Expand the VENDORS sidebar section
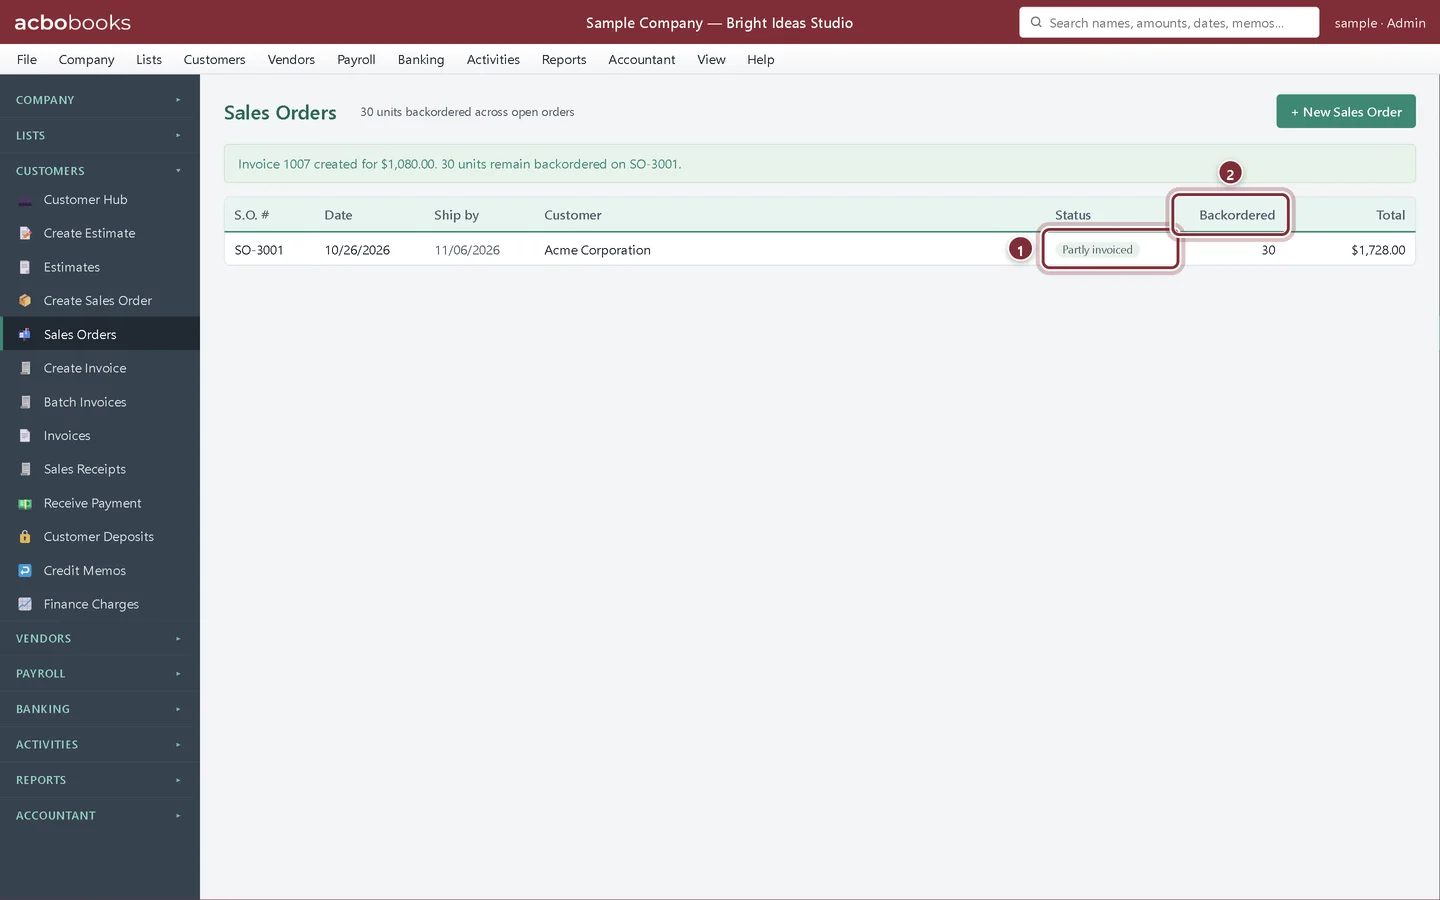Screen dimensions: 1440x900 coord(100,638)
